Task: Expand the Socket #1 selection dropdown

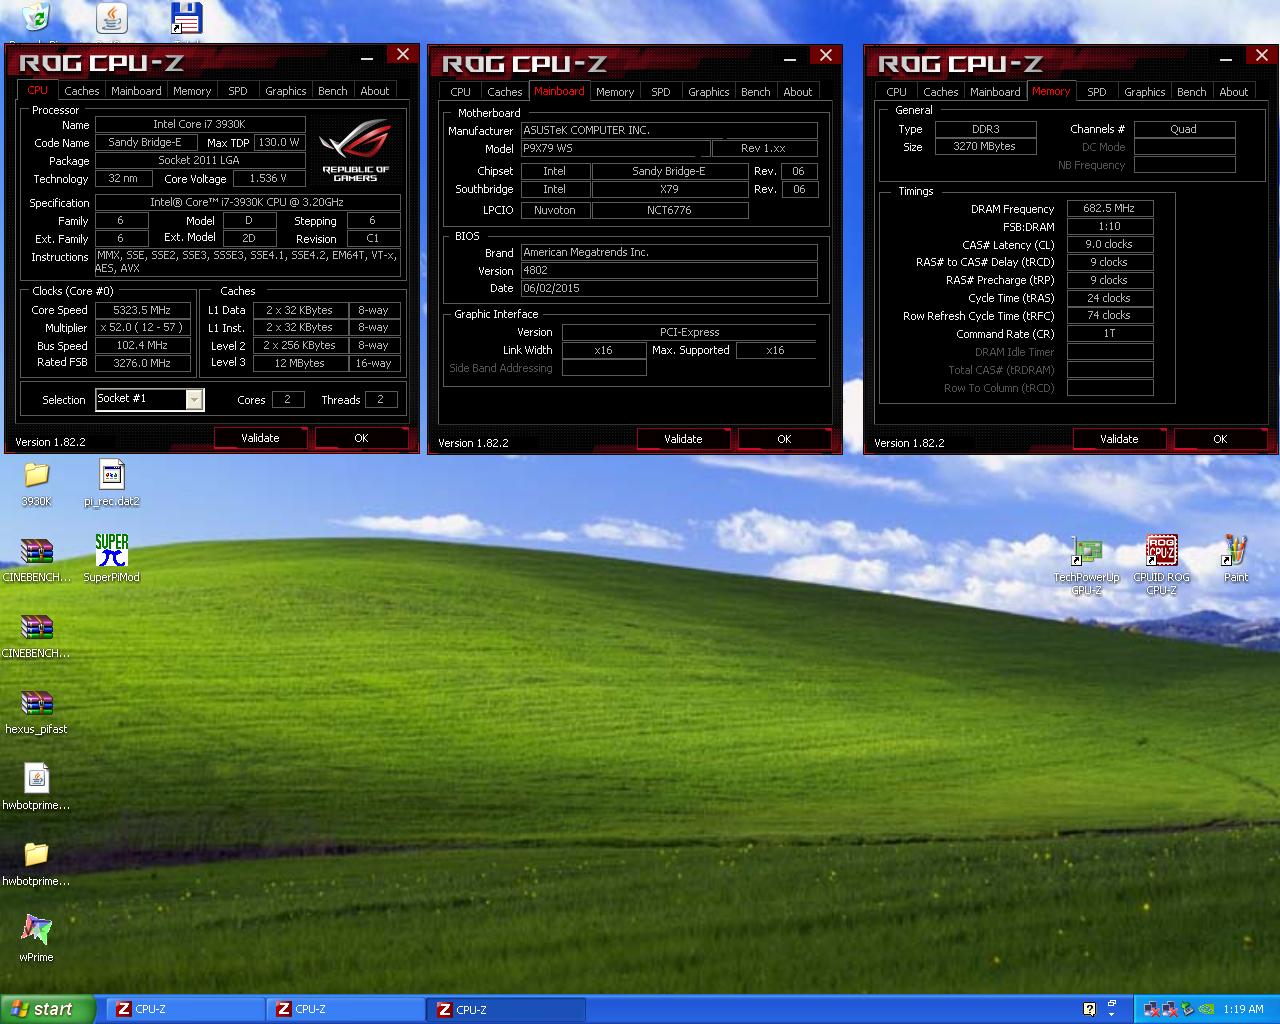Action: tap(195, 400)
